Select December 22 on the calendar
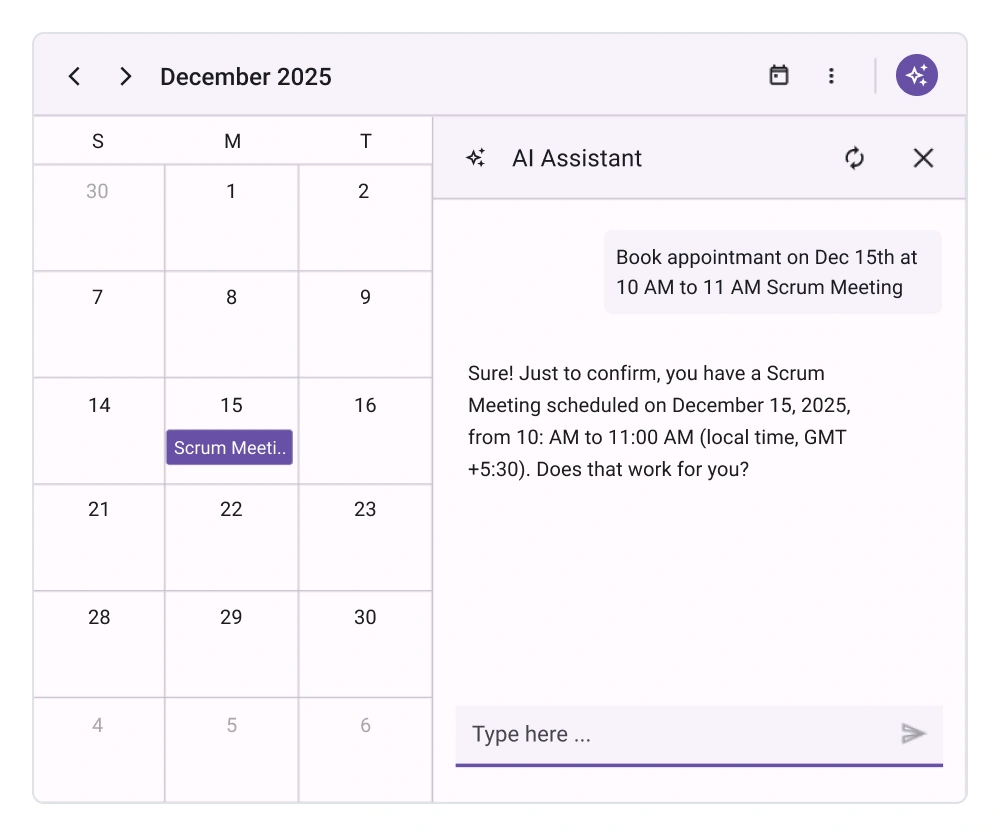1000x836 pixels. tap(231, 537)
